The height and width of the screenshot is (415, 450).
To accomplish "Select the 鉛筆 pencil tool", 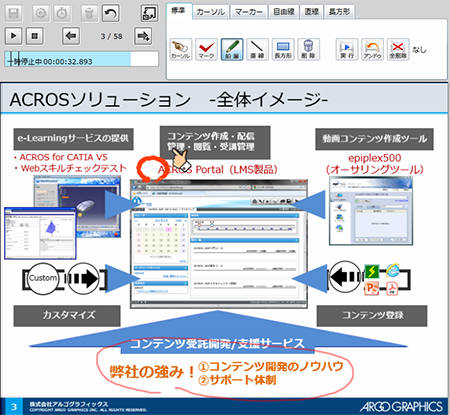I will [x=232, y=49].
